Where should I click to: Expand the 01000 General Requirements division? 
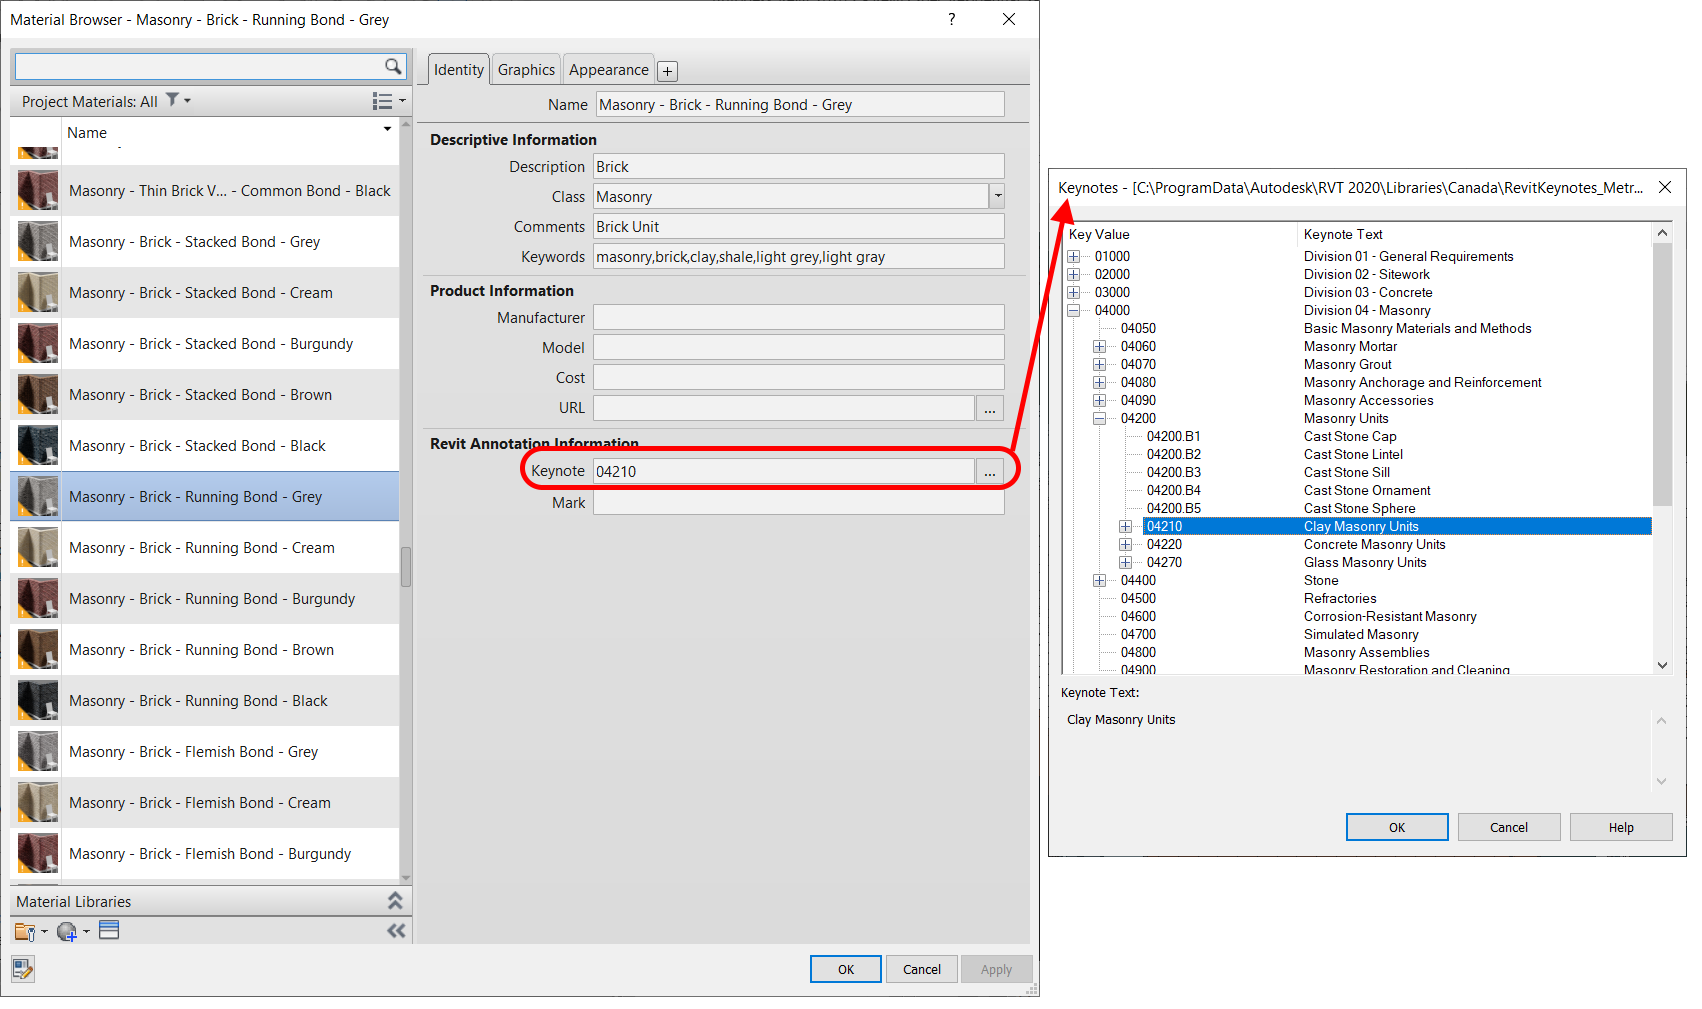[x=1073, y=256]
